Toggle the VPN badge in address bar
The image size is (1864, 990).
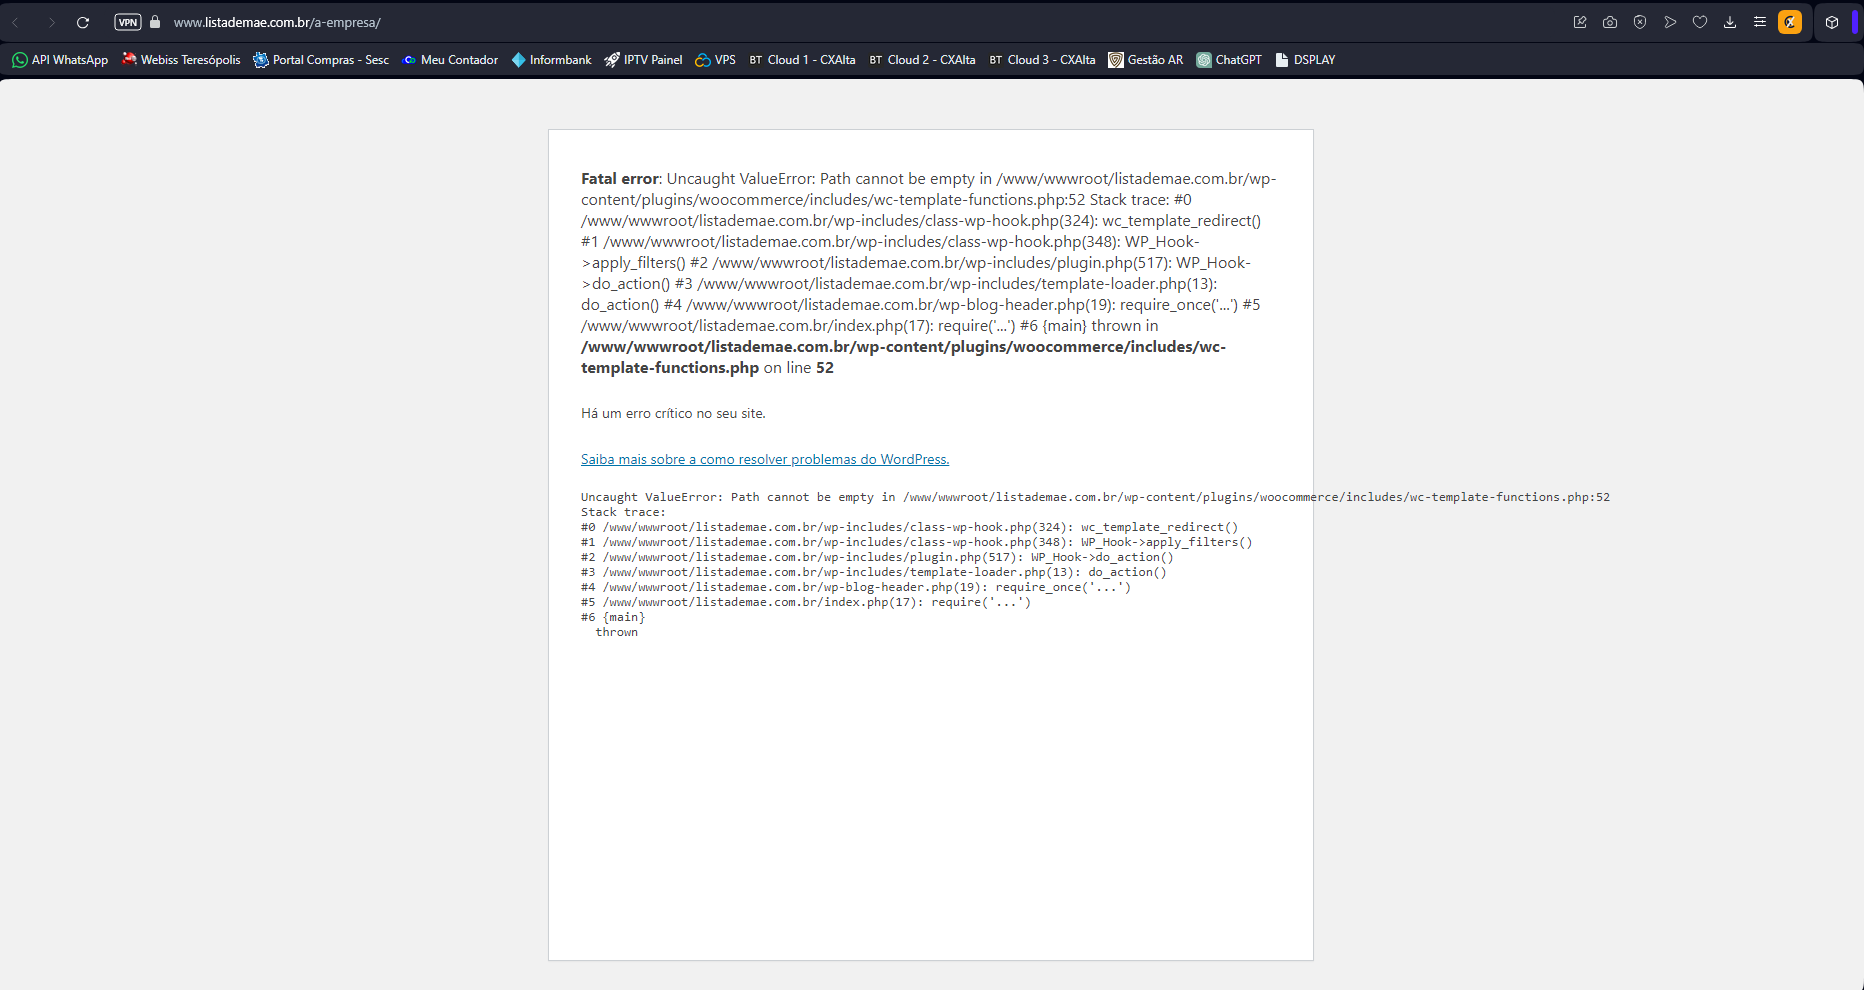click(x=128, y=22)
